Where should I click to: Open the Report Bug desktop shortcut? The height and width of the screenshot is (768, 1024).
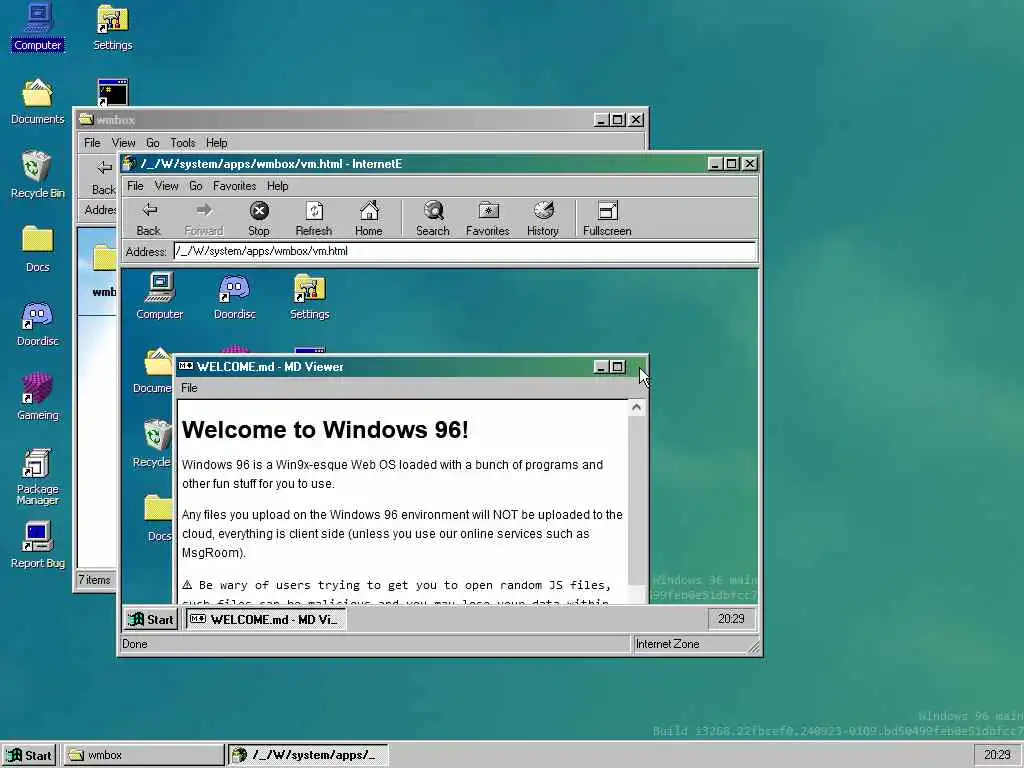37,545
